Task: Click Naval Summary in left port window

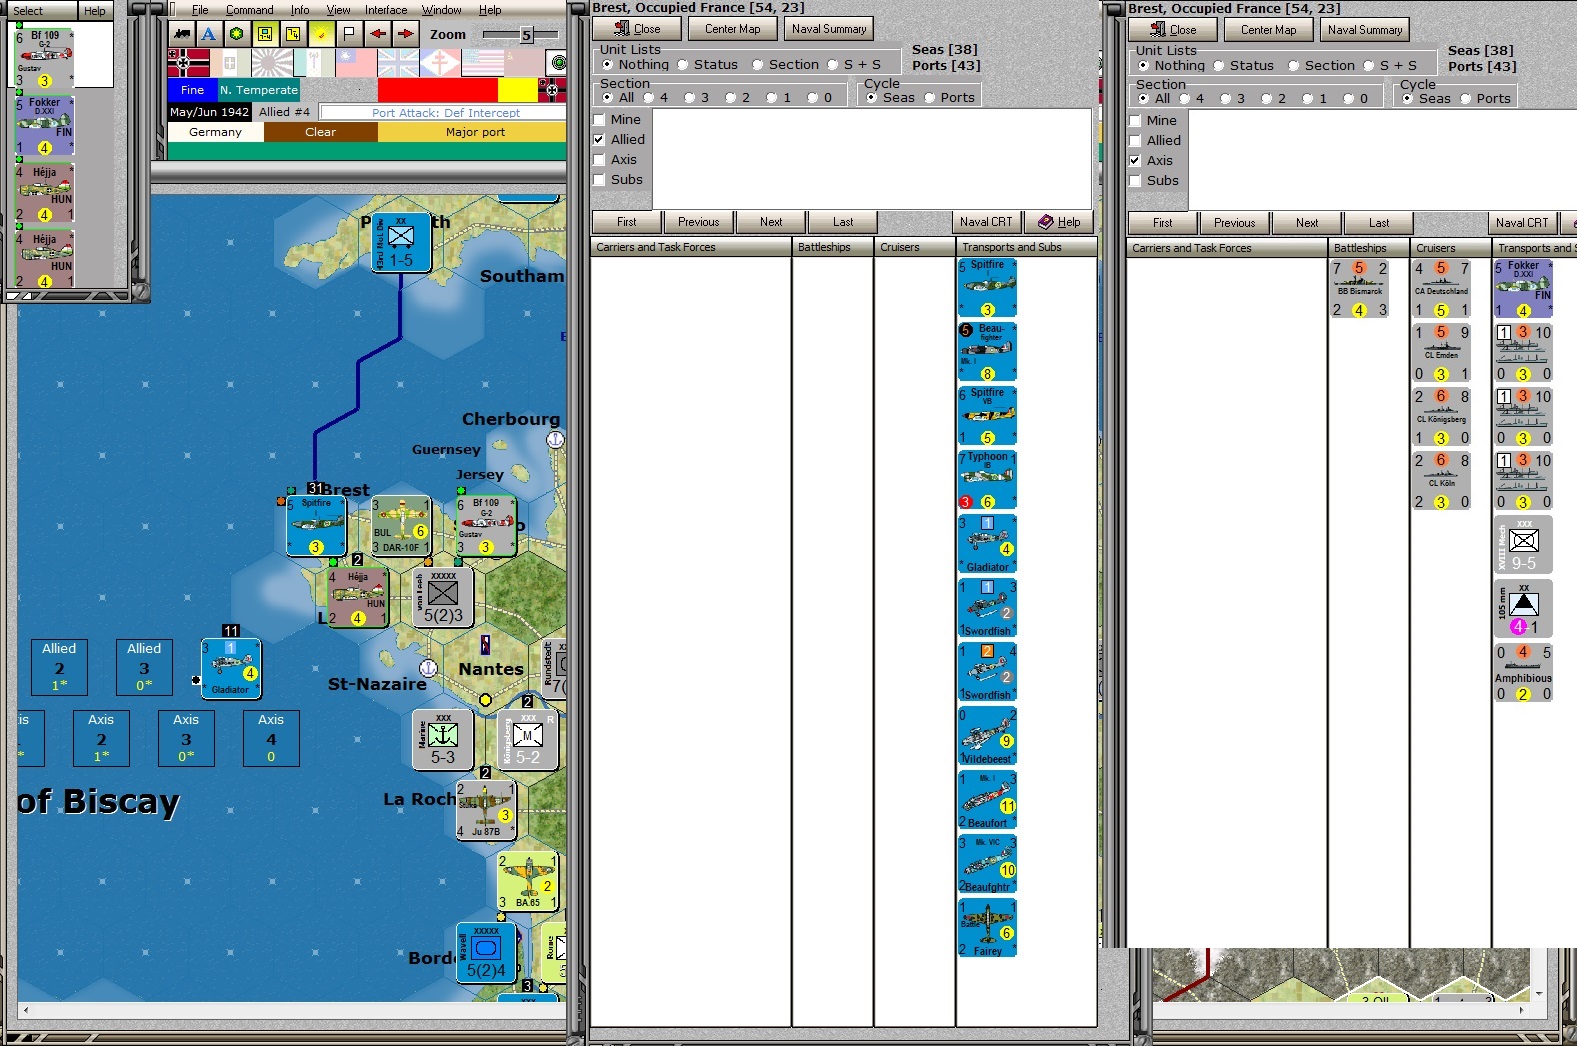Action: click(829, 29)
